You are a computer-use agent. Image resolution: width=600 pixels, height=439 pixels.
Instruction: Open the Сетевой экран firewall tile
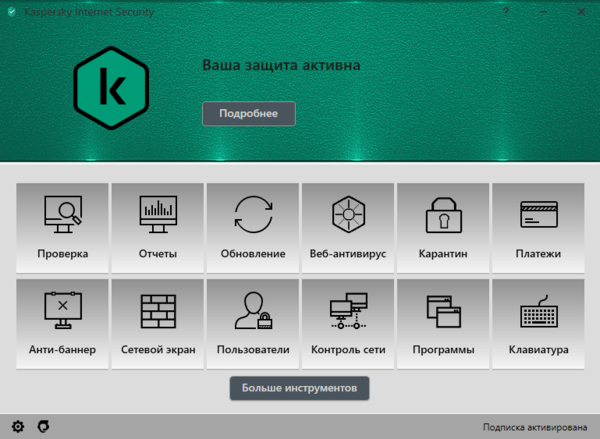pos(158,324)
